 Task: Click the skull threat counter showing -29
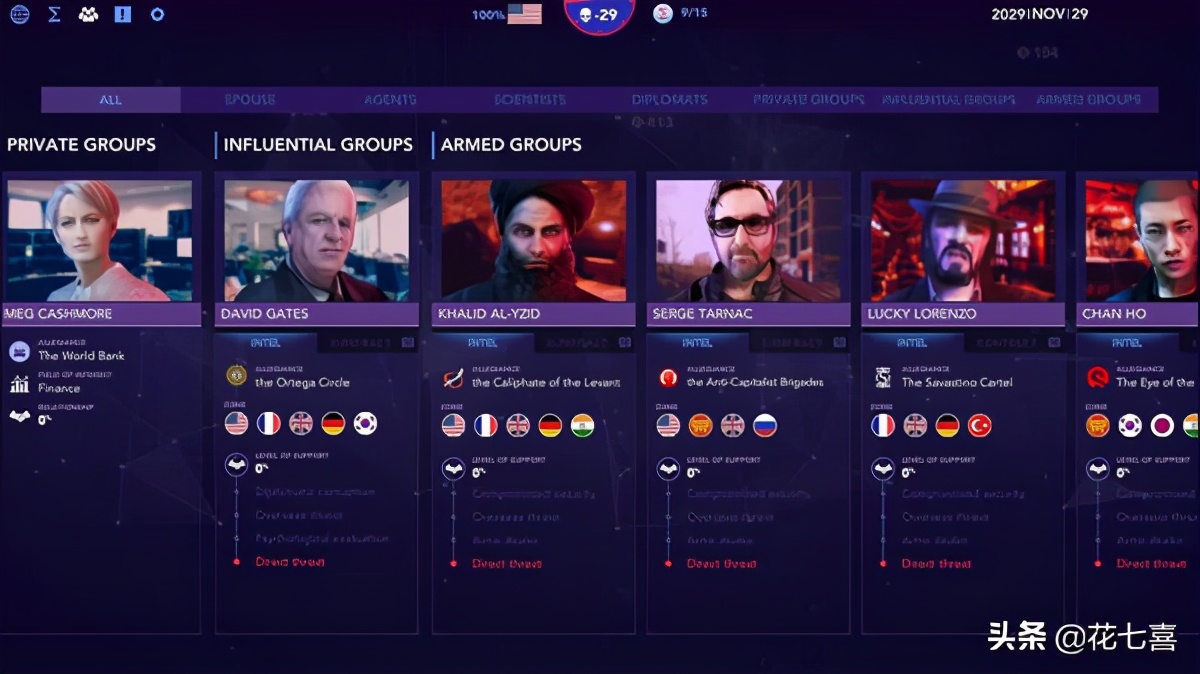pyautogui.click(x=599, y=15)
